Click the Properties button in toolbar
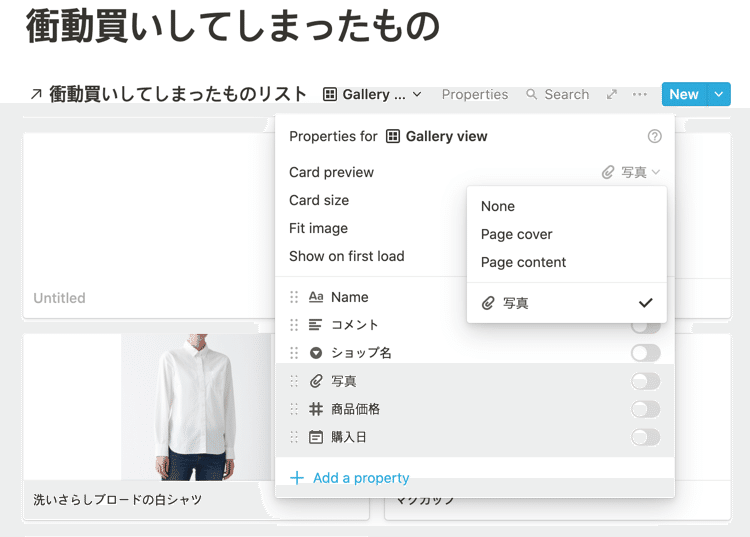 point(475,94)
